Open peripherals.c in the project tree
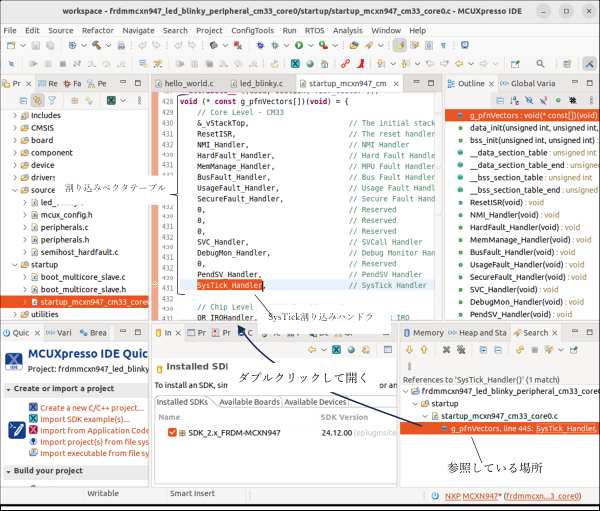The image size is (600, 511). tap(64, 227)
